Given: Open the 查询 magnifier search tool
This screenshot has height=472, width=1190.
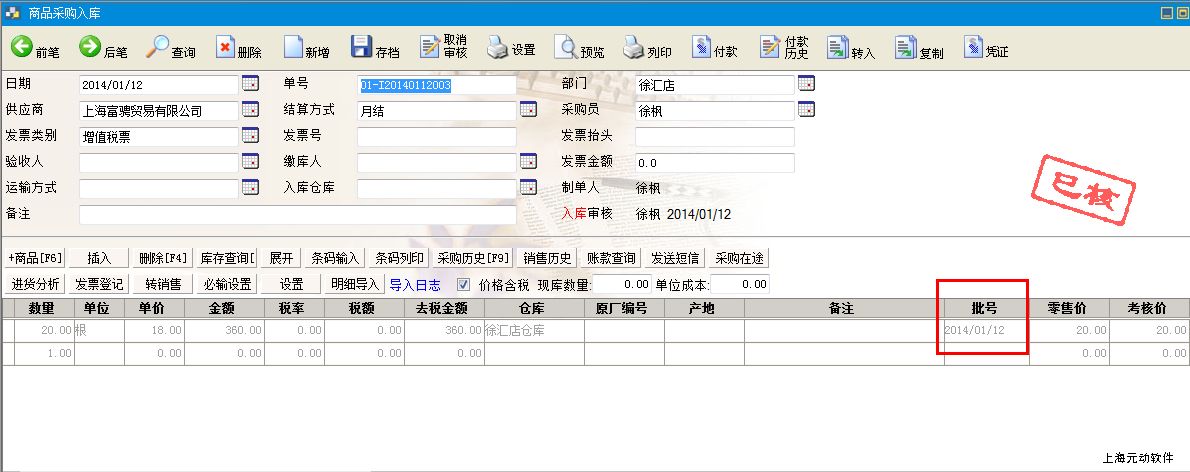Looking at the screenshot, I should pos(159,47).
